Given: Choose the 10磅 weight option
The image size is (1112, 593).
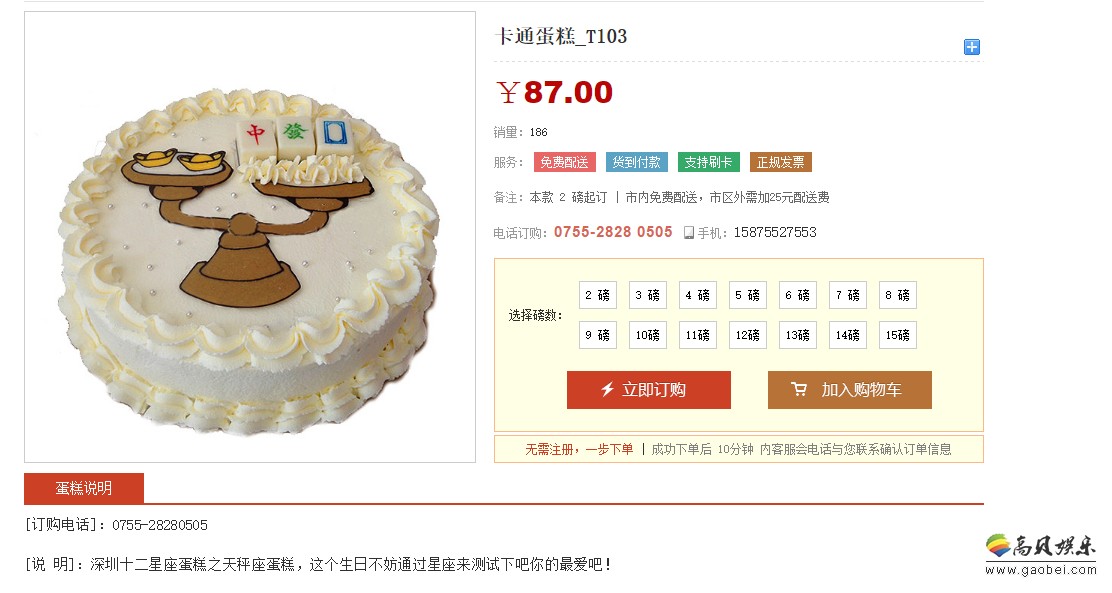Looking at the screenshot, I should [647, 335].
